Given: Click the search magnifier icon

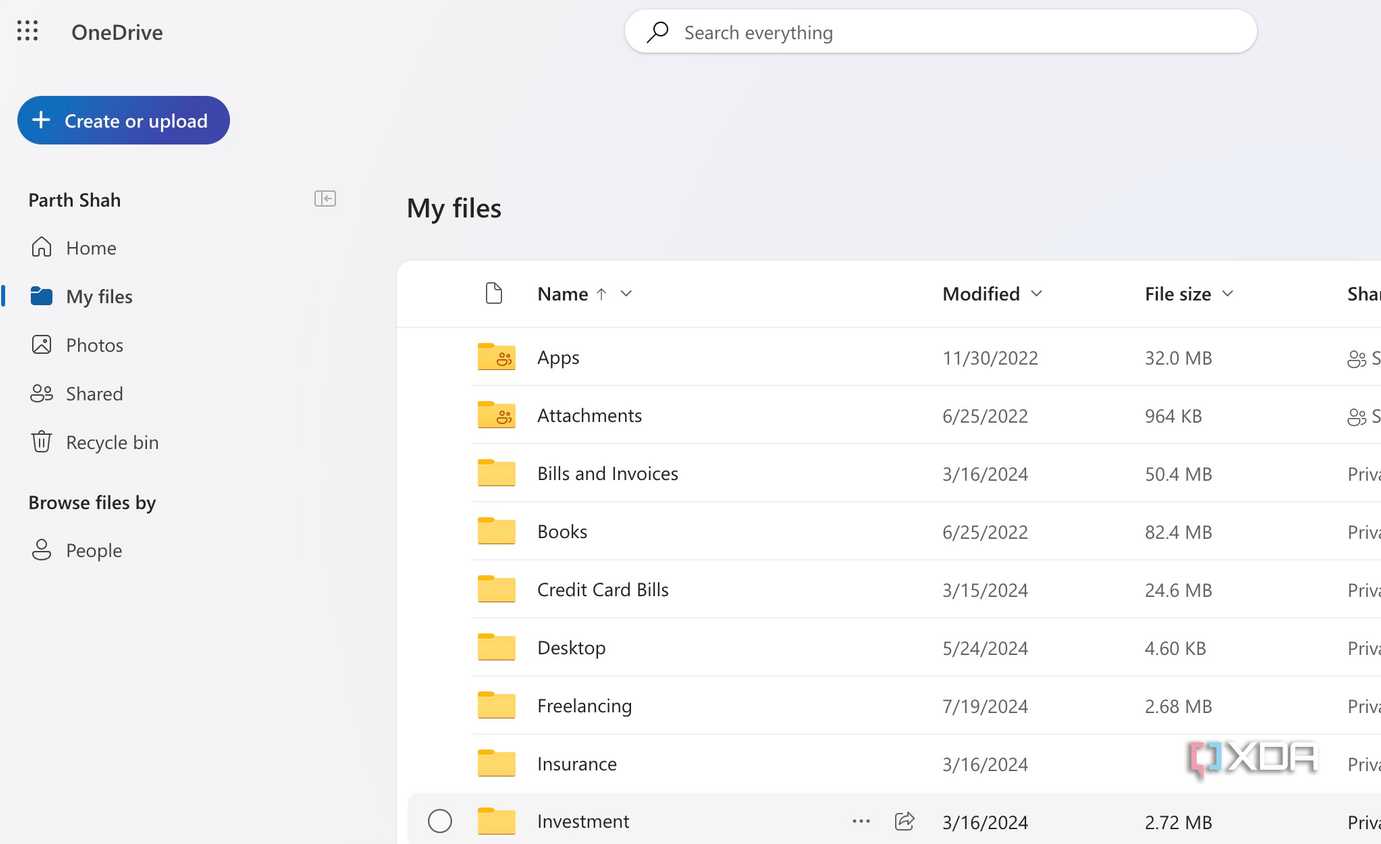Looking at the screenshot, I should [657, 32].
